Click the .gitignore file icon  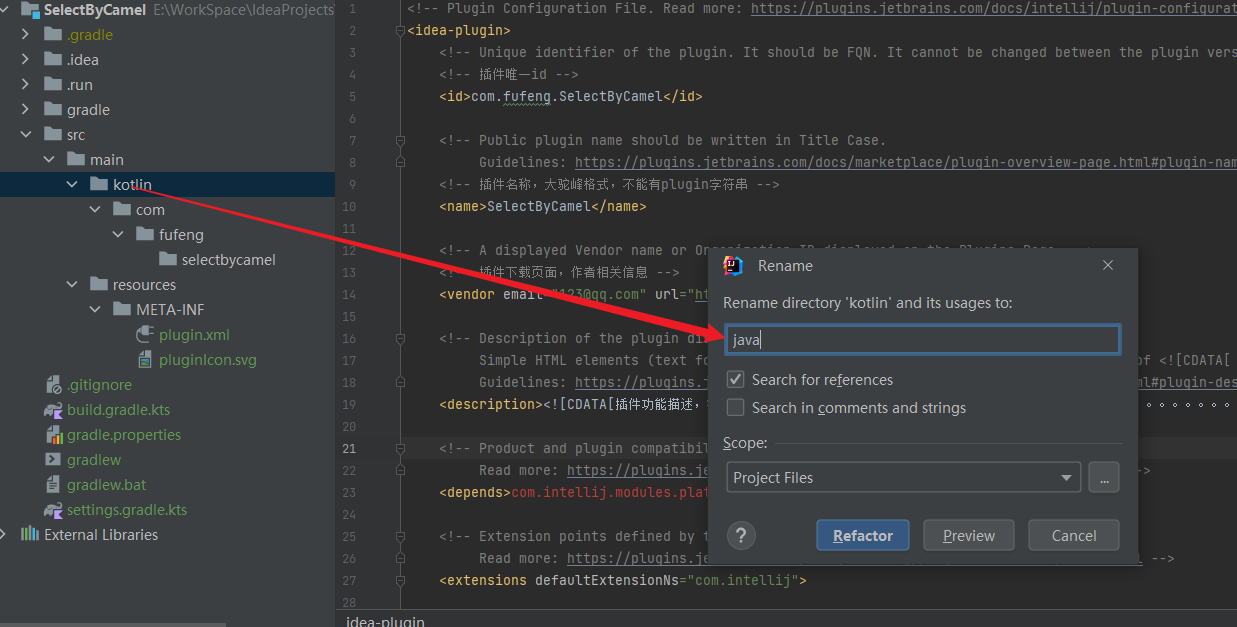pyautogui.click(x=52, y=384)
